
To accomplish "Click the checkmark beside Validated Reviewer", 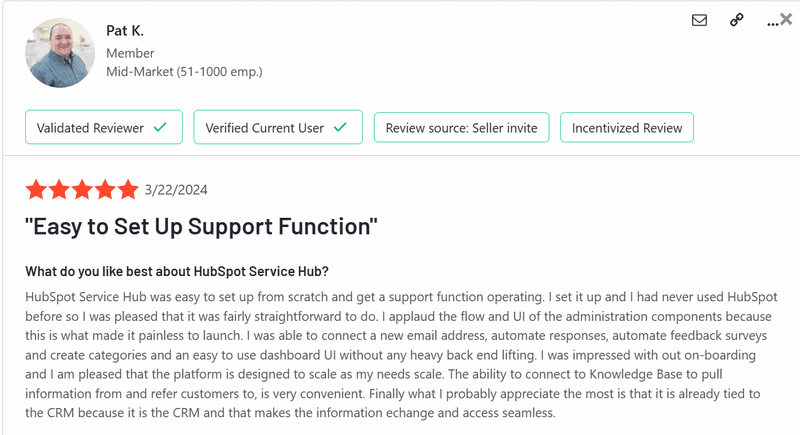I will (161, 128).
